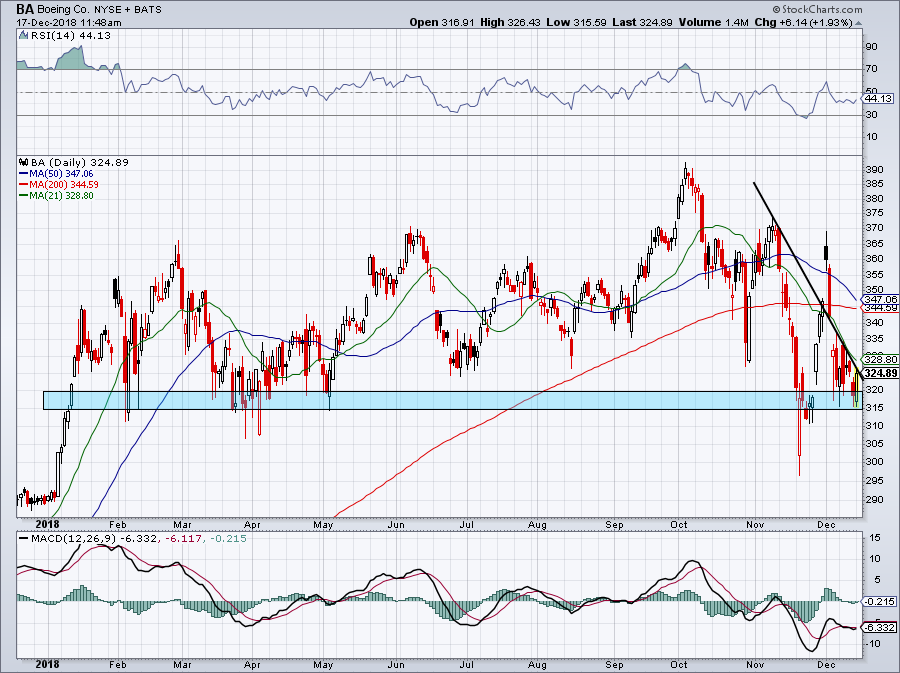Viewport: 900px width, 673px height.
Task: Click the 'Low 315.59' header value
Action: (x=577, y=22)
